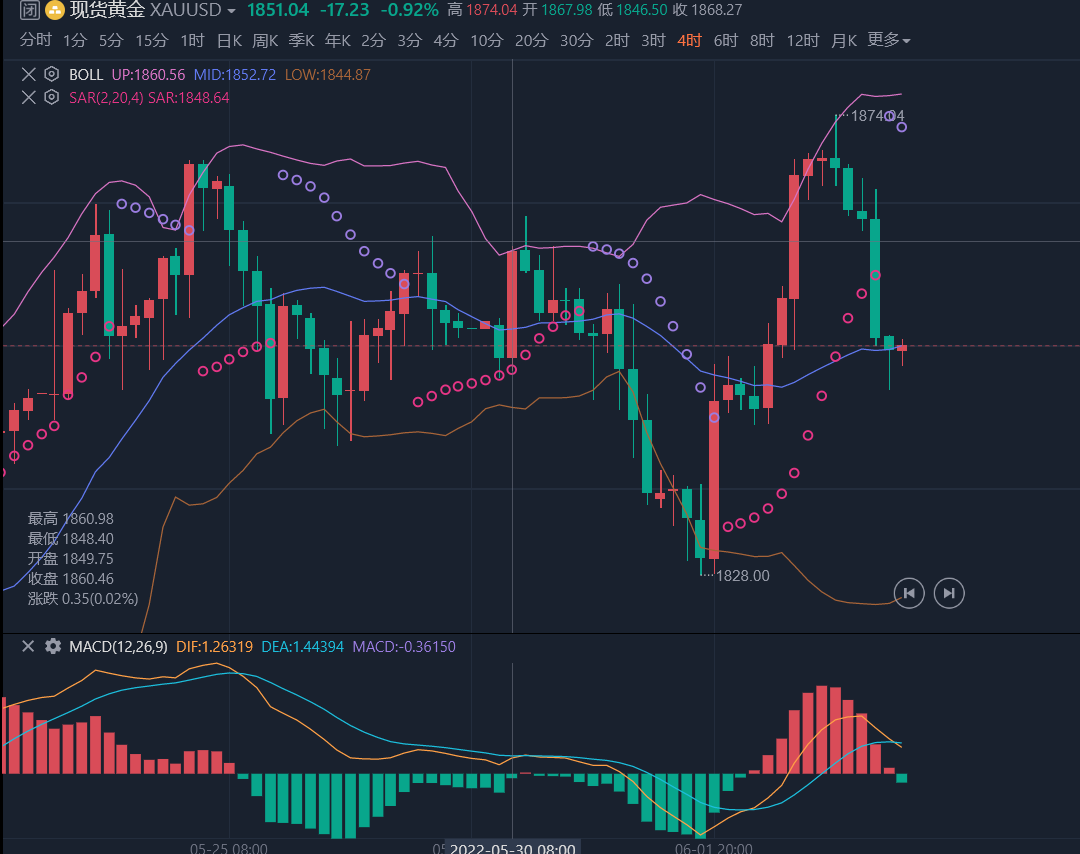Select the 3时 timeframe
Image resolution: width=1080 pixels, height=854 pixels.
click(x=653, y=41)
